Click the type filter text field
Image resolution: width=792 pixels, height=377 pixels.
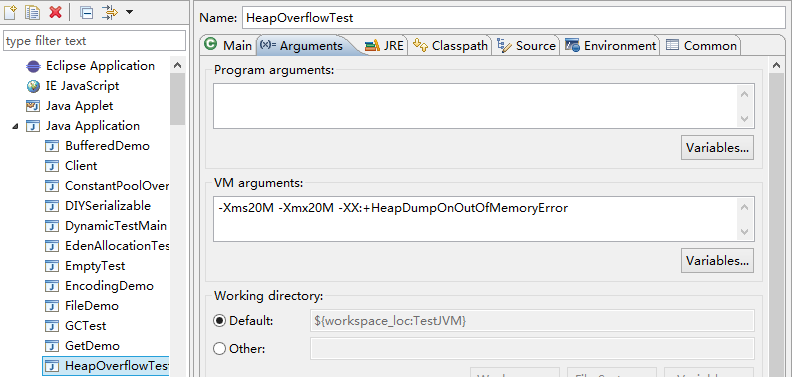click(94, 41)
